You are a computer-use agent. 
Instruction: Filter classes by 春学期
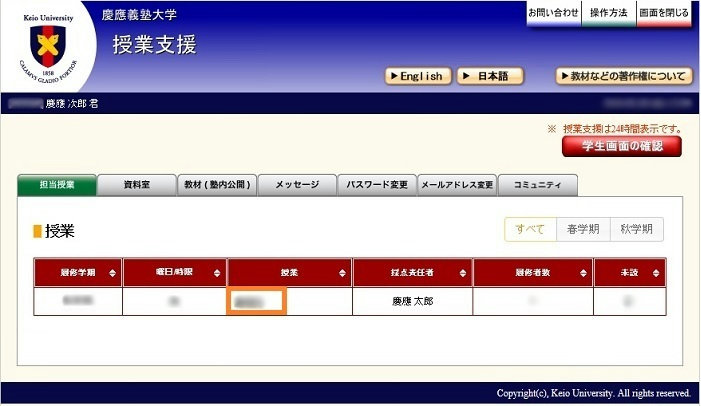point(582,229)
